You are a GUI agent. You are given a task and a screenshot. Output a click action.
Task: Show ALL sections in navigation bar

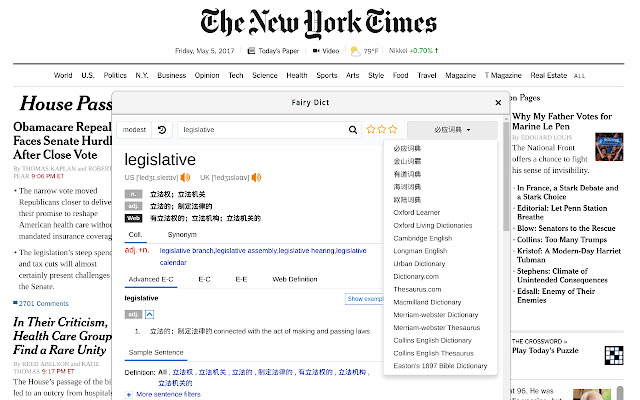580,76
